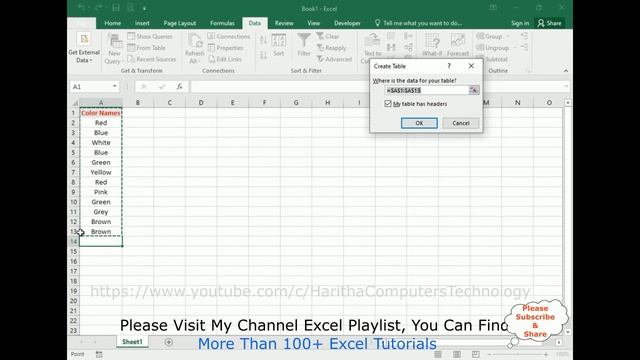Viewport: 640px width, 360px height.
Task: Open the Properties command in Connections group
Action: click(226, 48)
